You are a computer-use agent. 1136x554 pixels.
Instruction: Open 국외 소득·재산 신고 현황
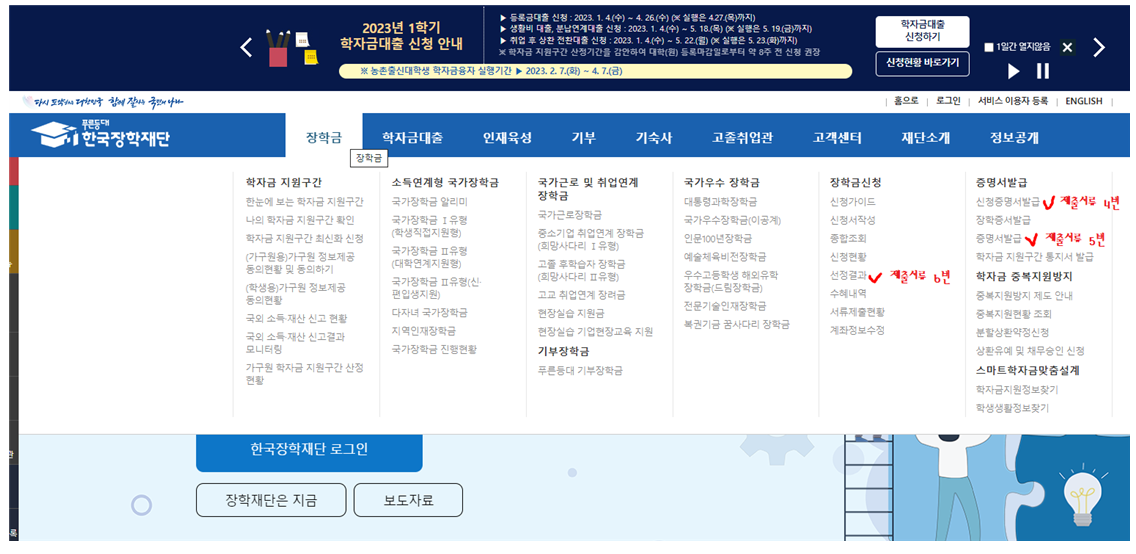pos(296,318)
